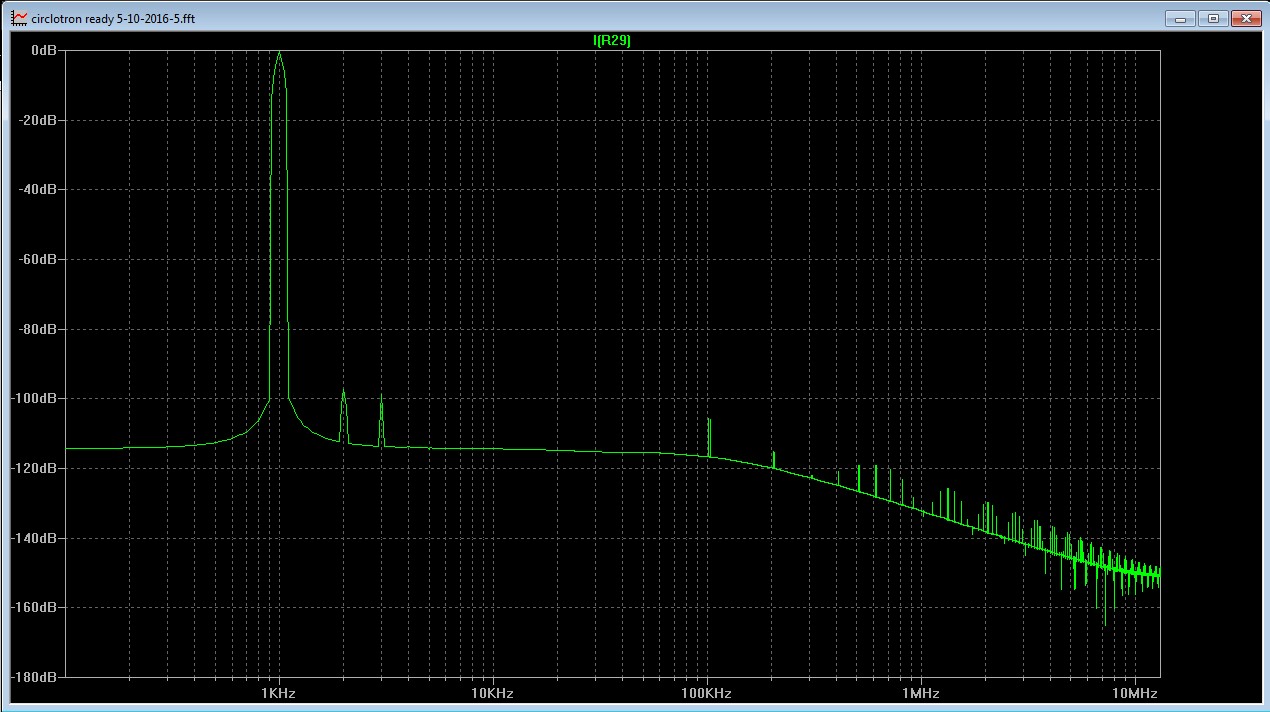The width and height of the screenshot is (1270, 712).
Task: Click the -100dB vertical axis label
Action: click(x=33, y=398)
